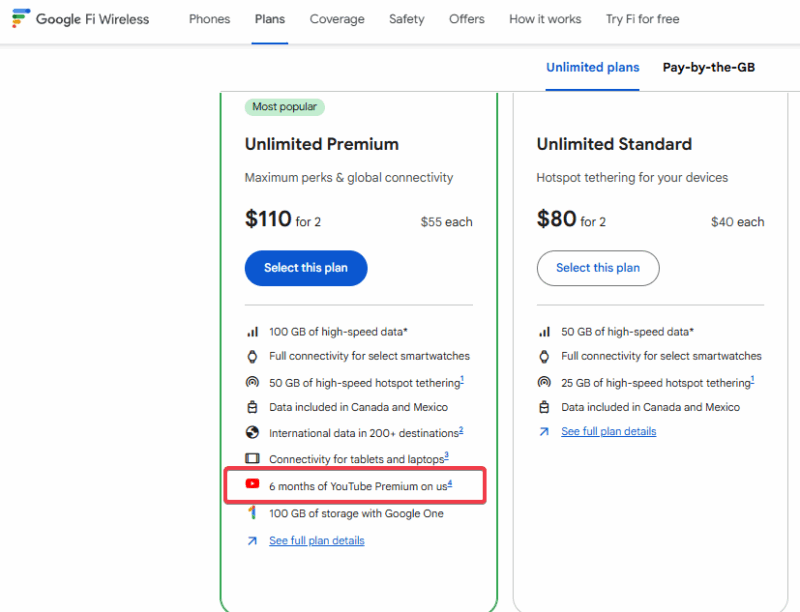Viewport: 800px width, 612px height.
Task: Click the external-link arrow beside Standard plan details
Action: [545, 431]
